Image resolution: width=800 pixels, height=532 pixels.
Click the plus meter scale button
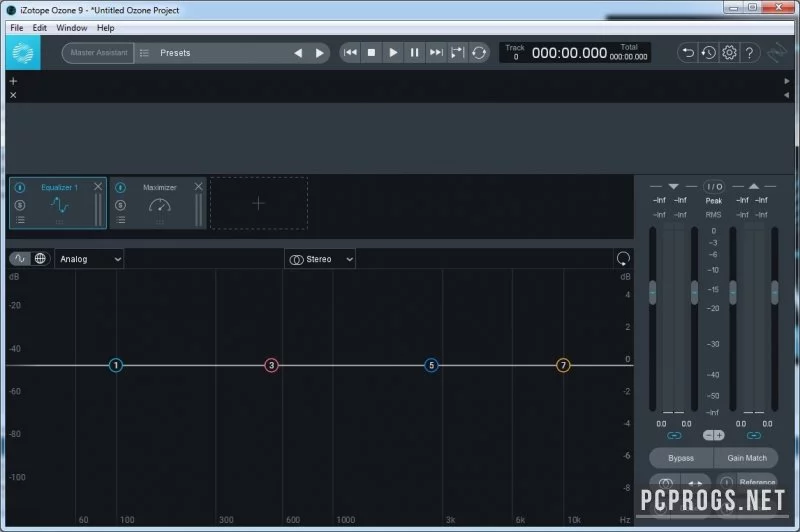[x=719, y=436]
